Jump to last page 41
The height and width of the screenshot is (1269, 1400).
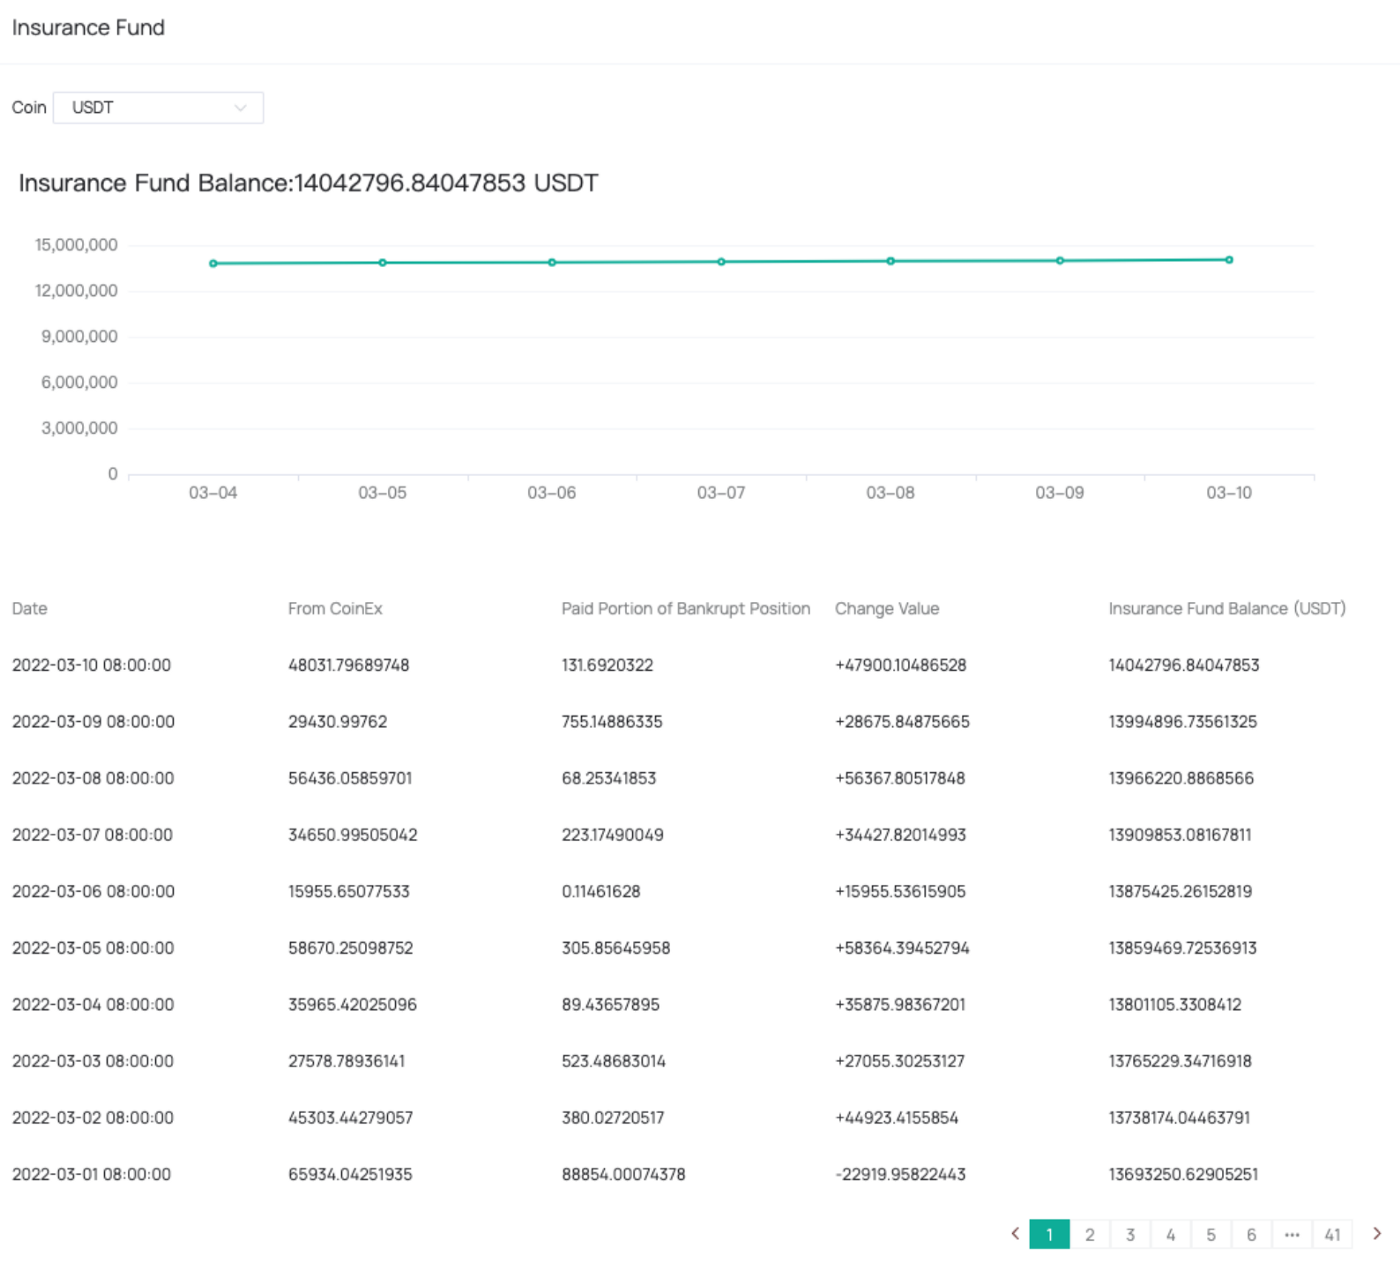coord(1332,1235)
